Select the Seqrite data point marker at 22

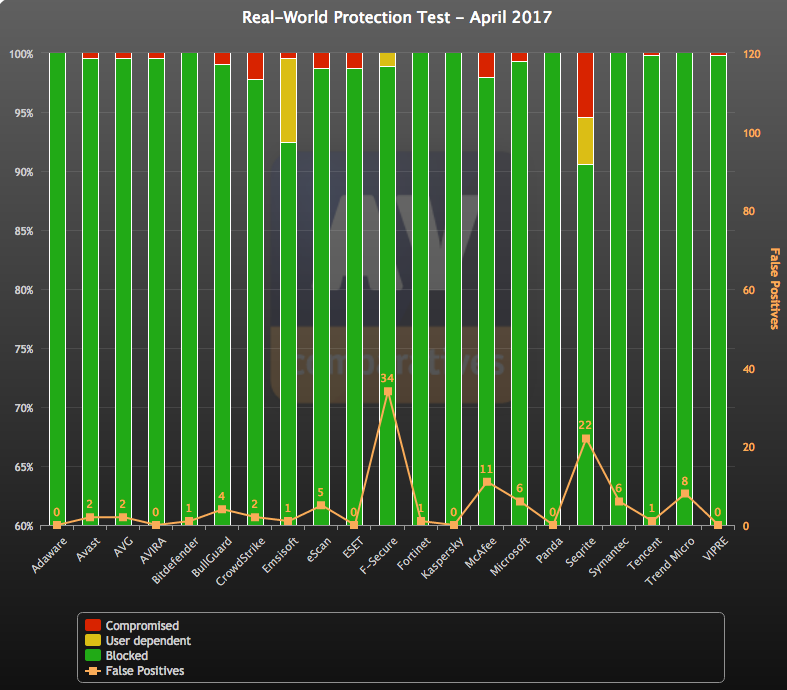click(586, 439)
